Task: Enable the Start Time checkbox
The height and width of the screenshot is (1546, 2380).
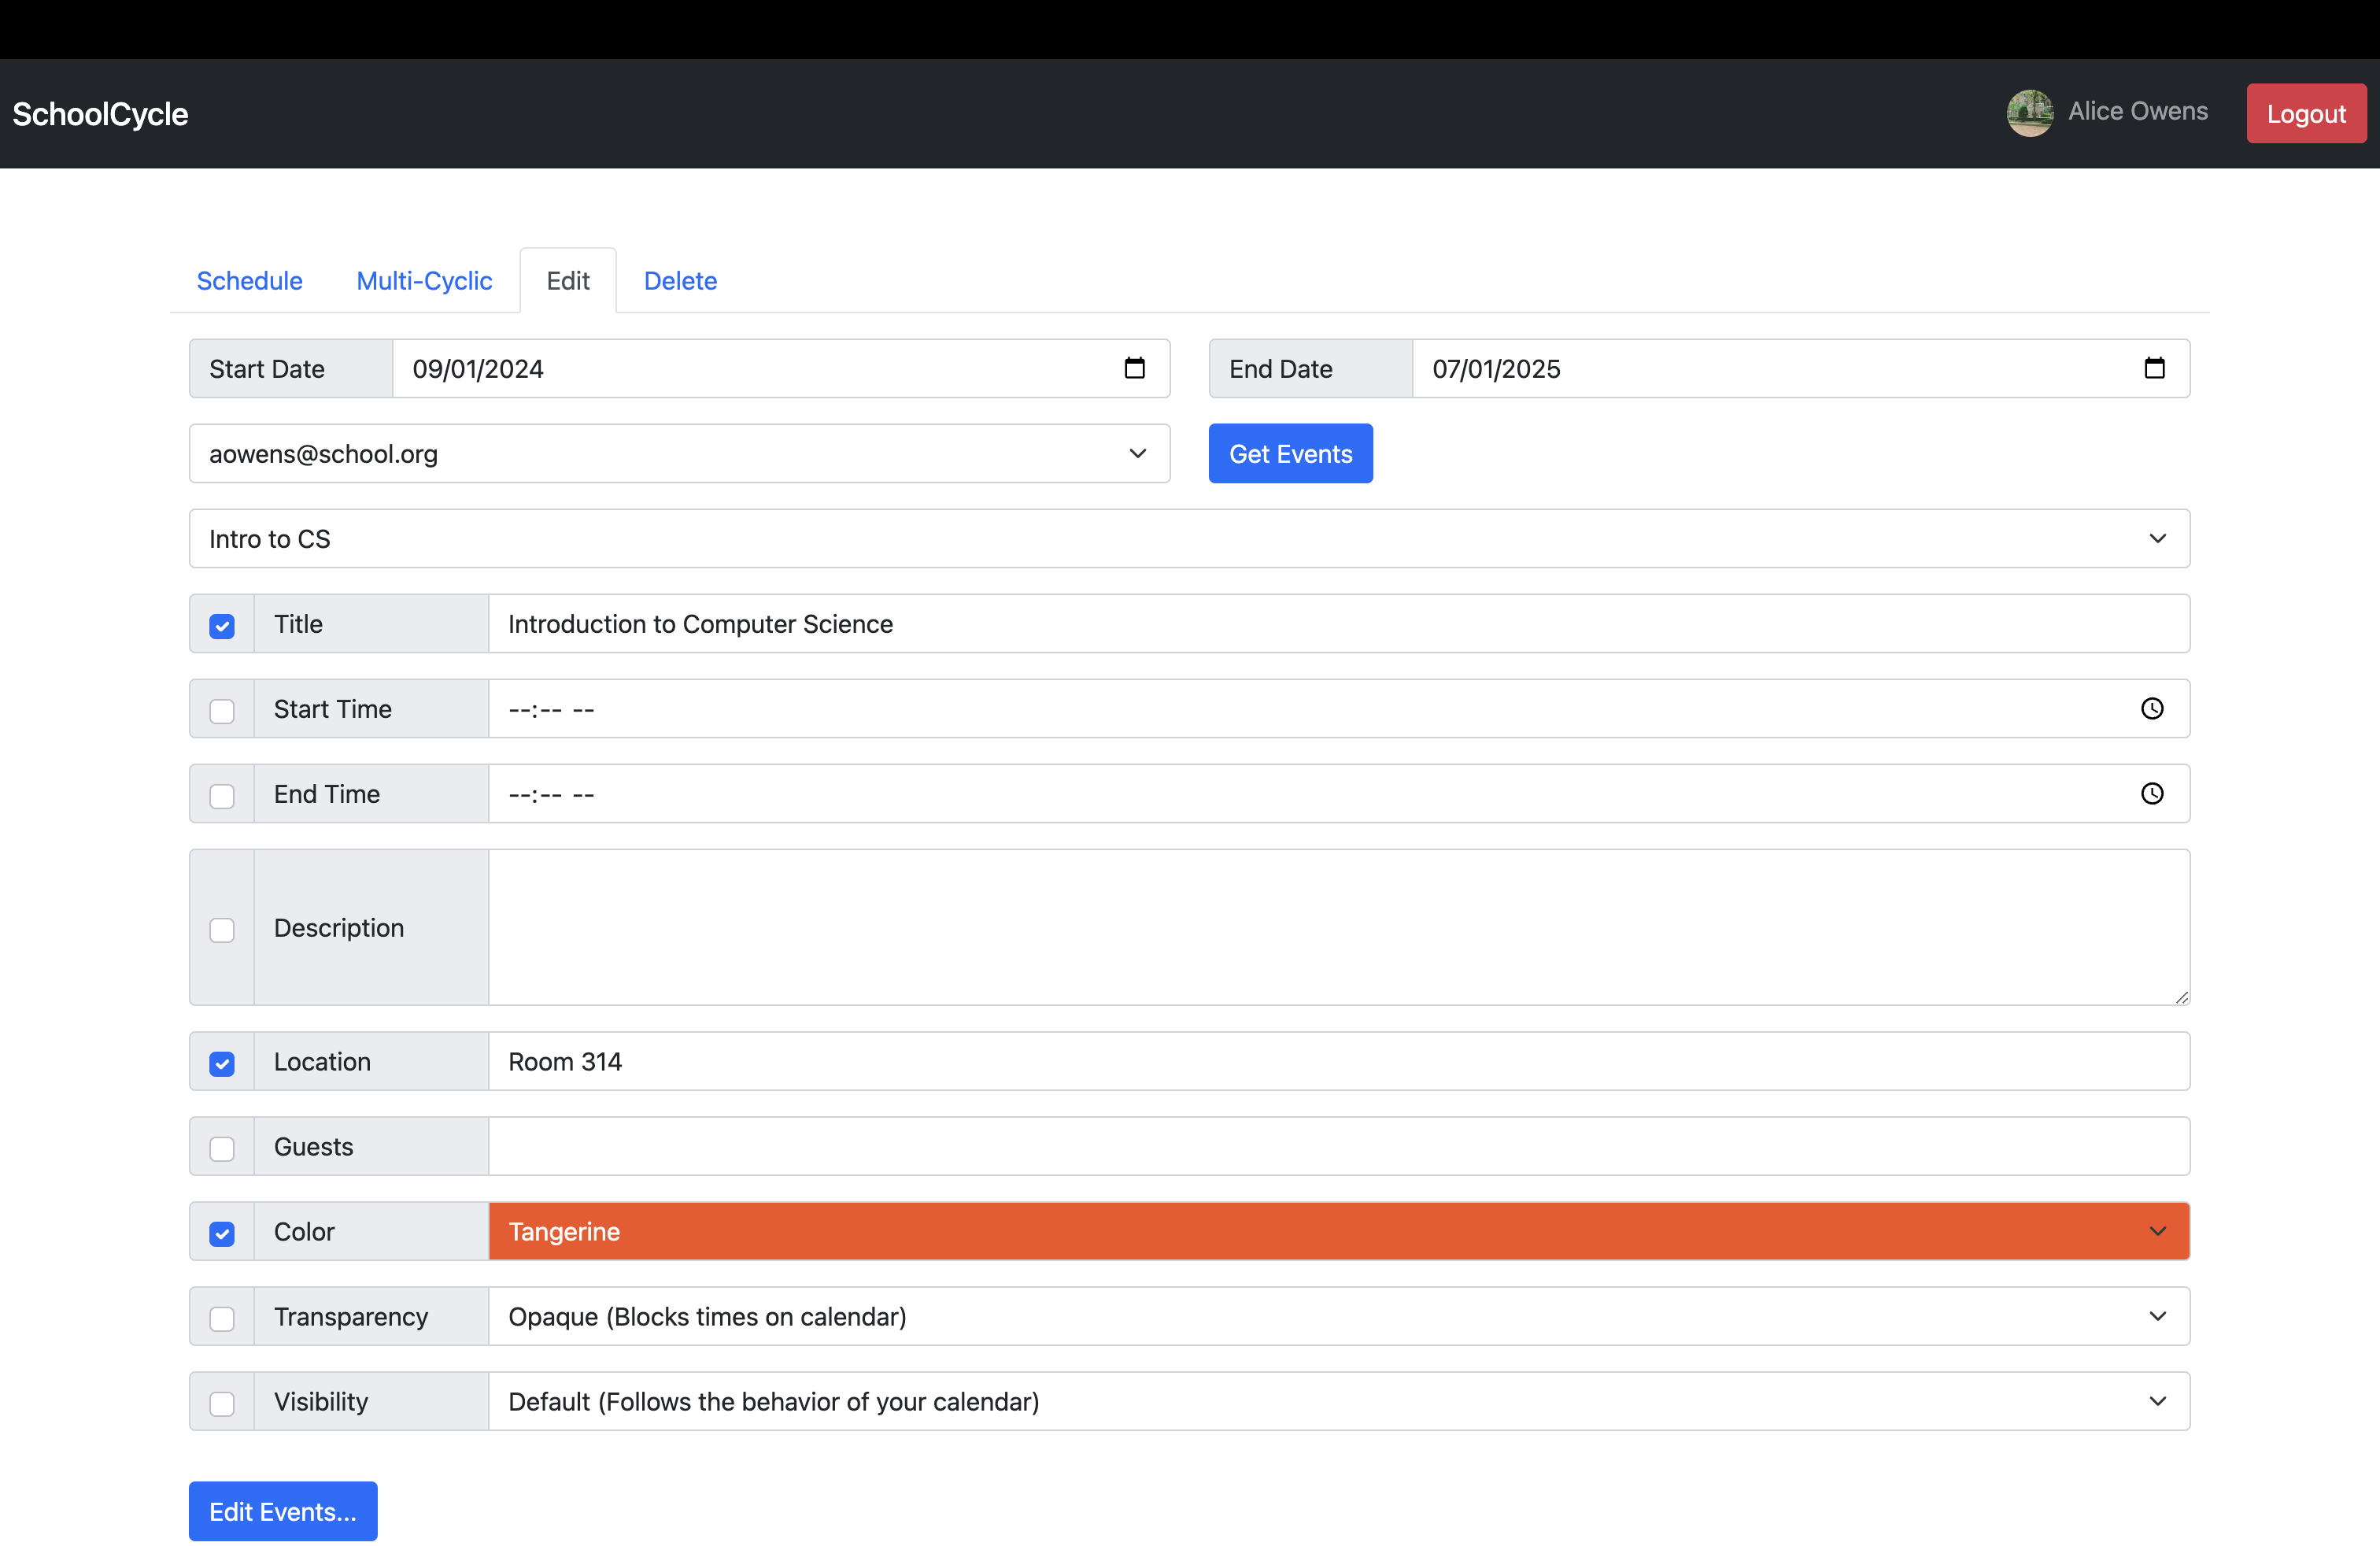Action: (x=222, y=711)
